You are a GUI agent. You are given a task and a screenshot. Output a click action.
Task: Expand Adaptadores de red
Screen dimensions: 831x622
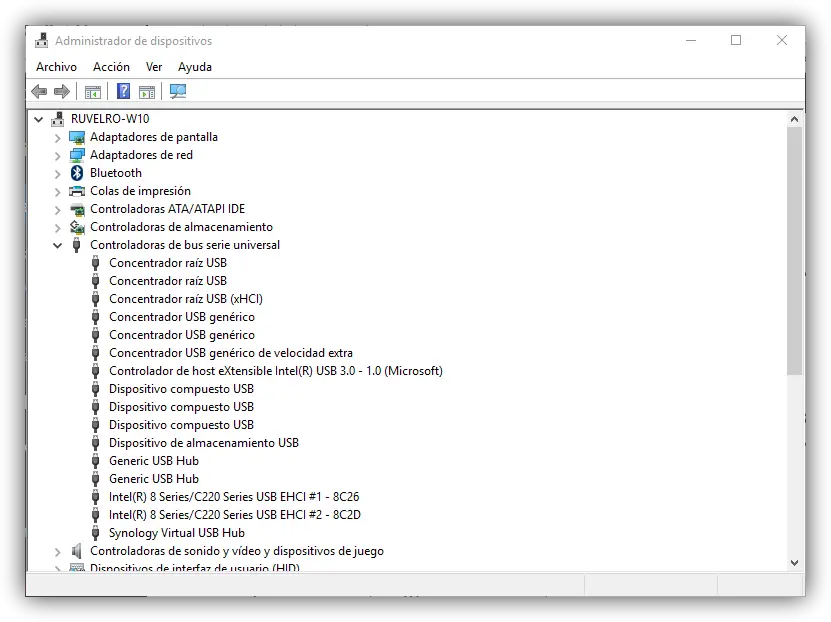58,156
